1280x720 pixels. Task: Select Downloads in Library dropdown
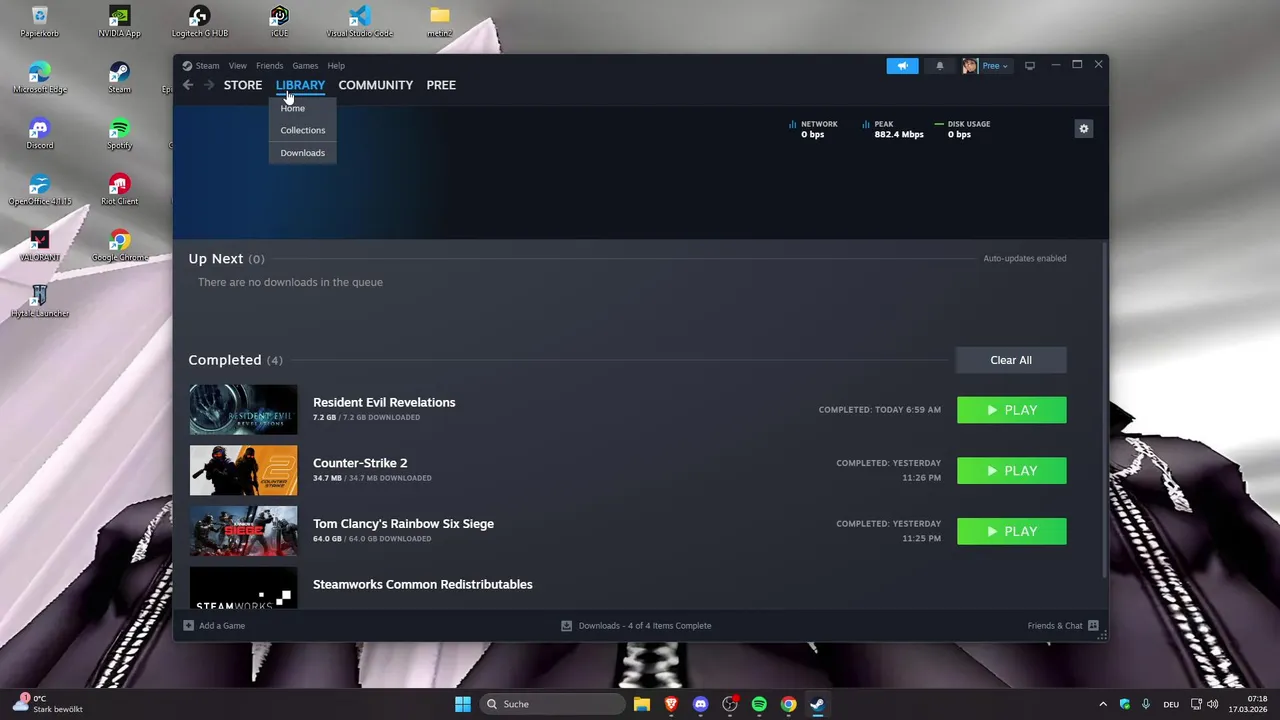(x=303, y=153)
